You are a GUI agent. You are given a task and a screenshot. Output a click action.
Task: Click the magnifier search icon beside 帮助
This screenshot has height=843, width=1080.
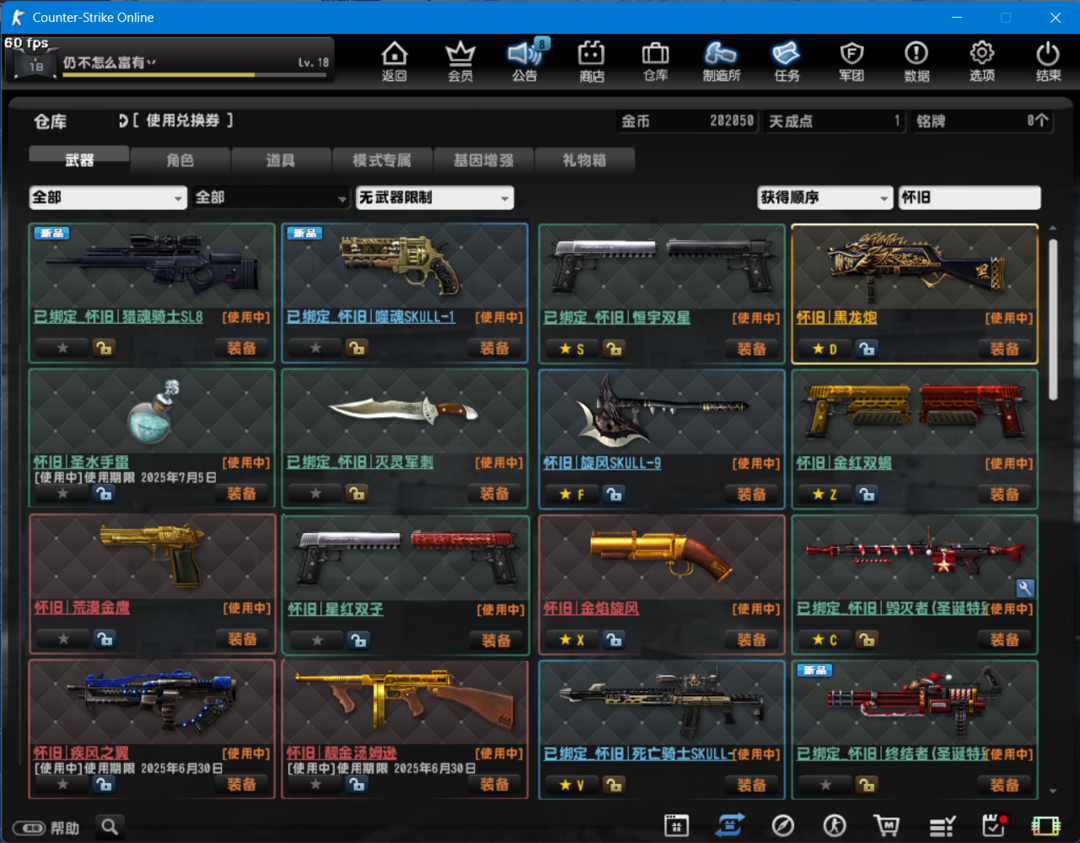coord(110,826)
